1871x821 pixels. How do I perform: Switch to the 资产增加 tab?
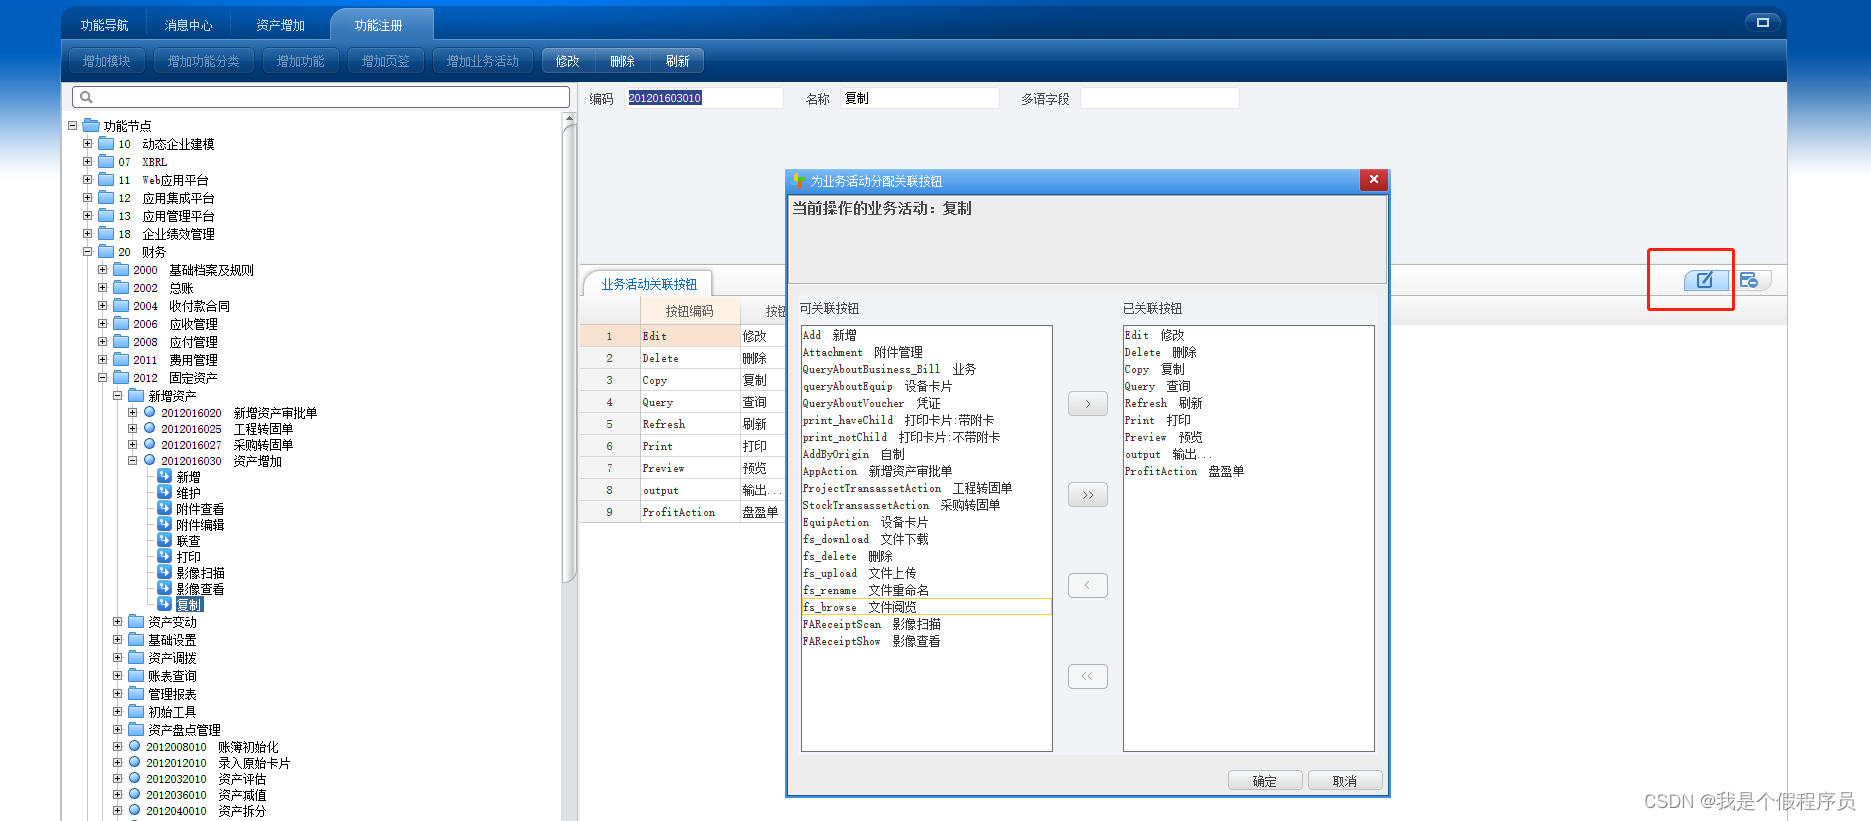click(x=280, y=25)
